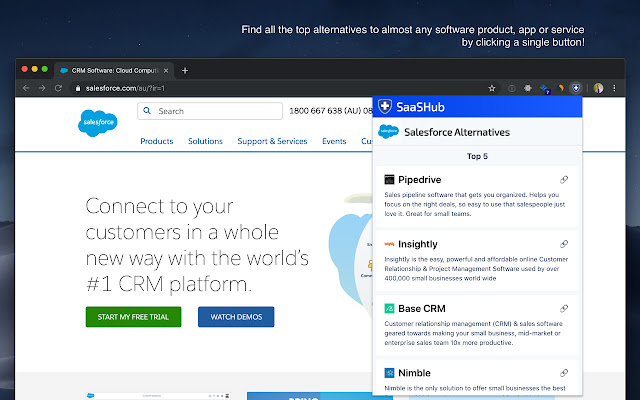Go back using the browser back arrow

pos(28,88)
